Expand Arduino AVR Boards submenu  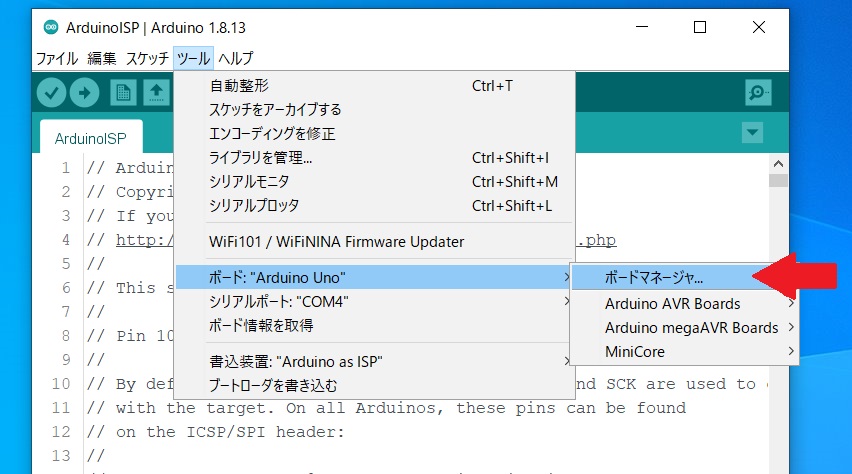point(684,303)
